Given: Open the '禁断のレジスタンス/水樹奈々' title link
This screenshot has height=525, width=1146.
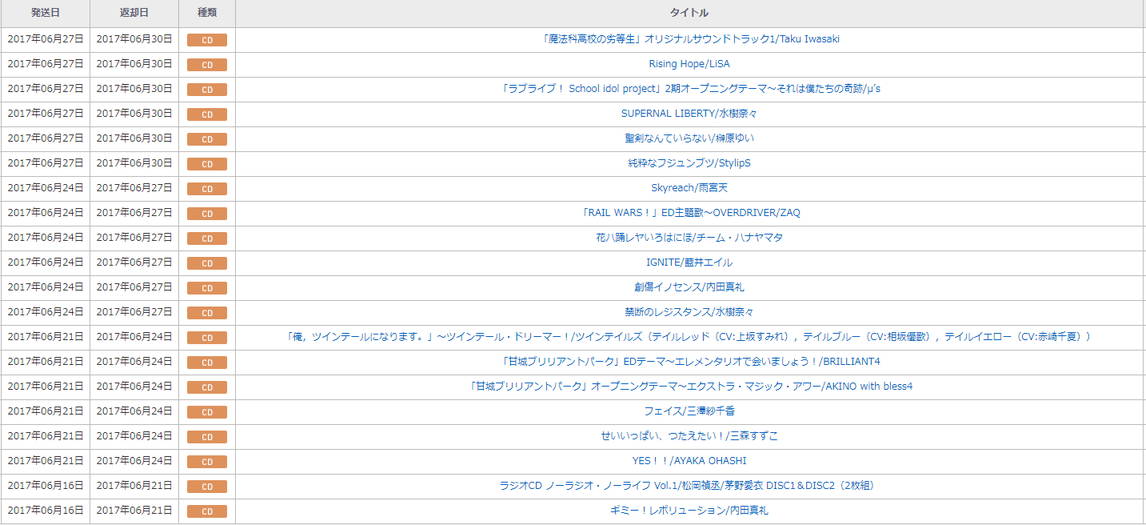Looking at the screenshot, I should tap(689, 311).
